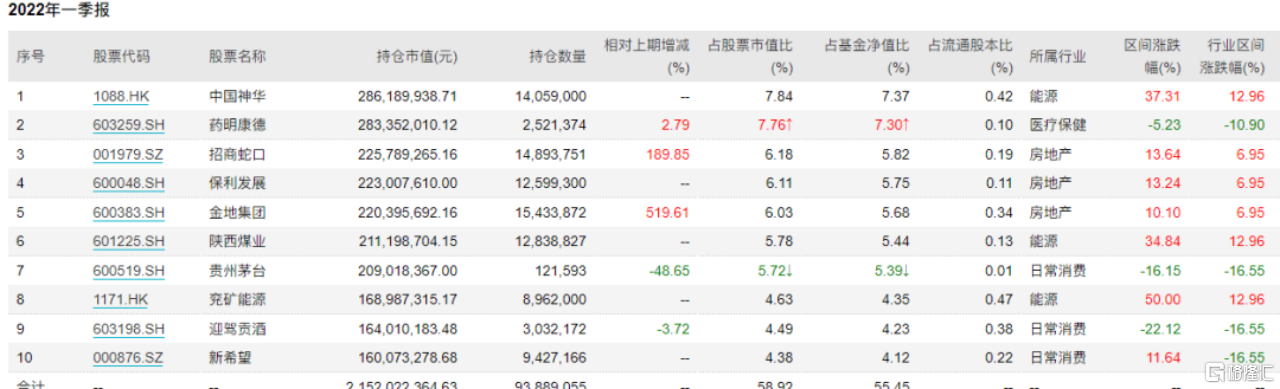
Task: Open stock code link 001979.SZ
Action: click(128, 155)
